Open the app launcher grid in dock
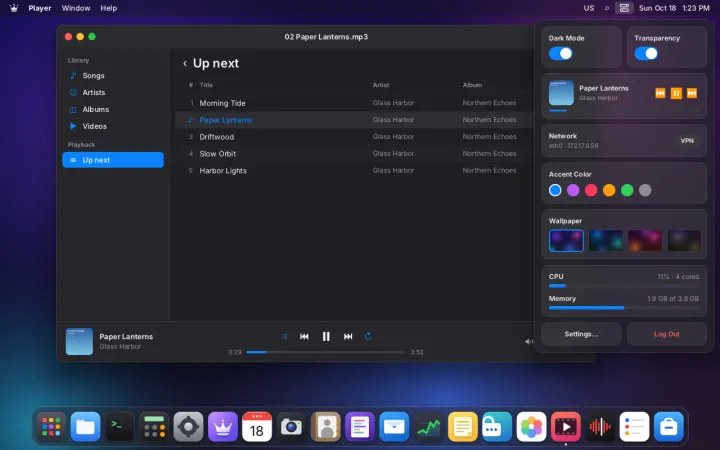This screenshot has height=450, width=720. click(51, 427)
